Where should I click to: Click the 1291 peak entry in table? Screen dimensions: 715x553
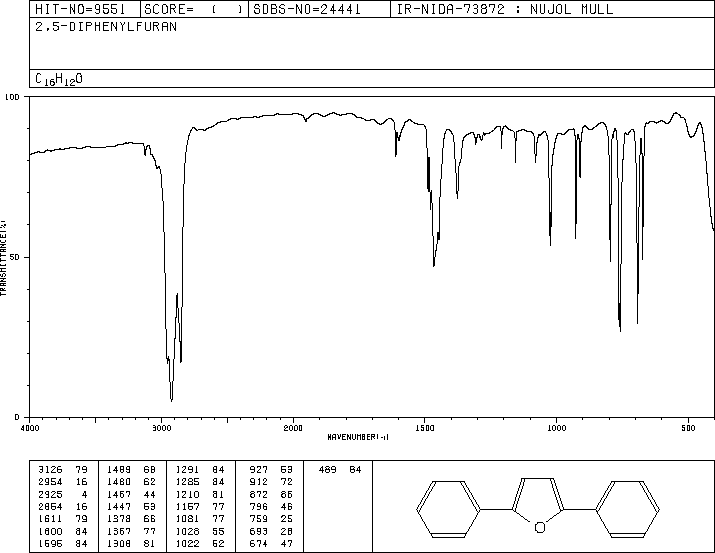point(200,470)
